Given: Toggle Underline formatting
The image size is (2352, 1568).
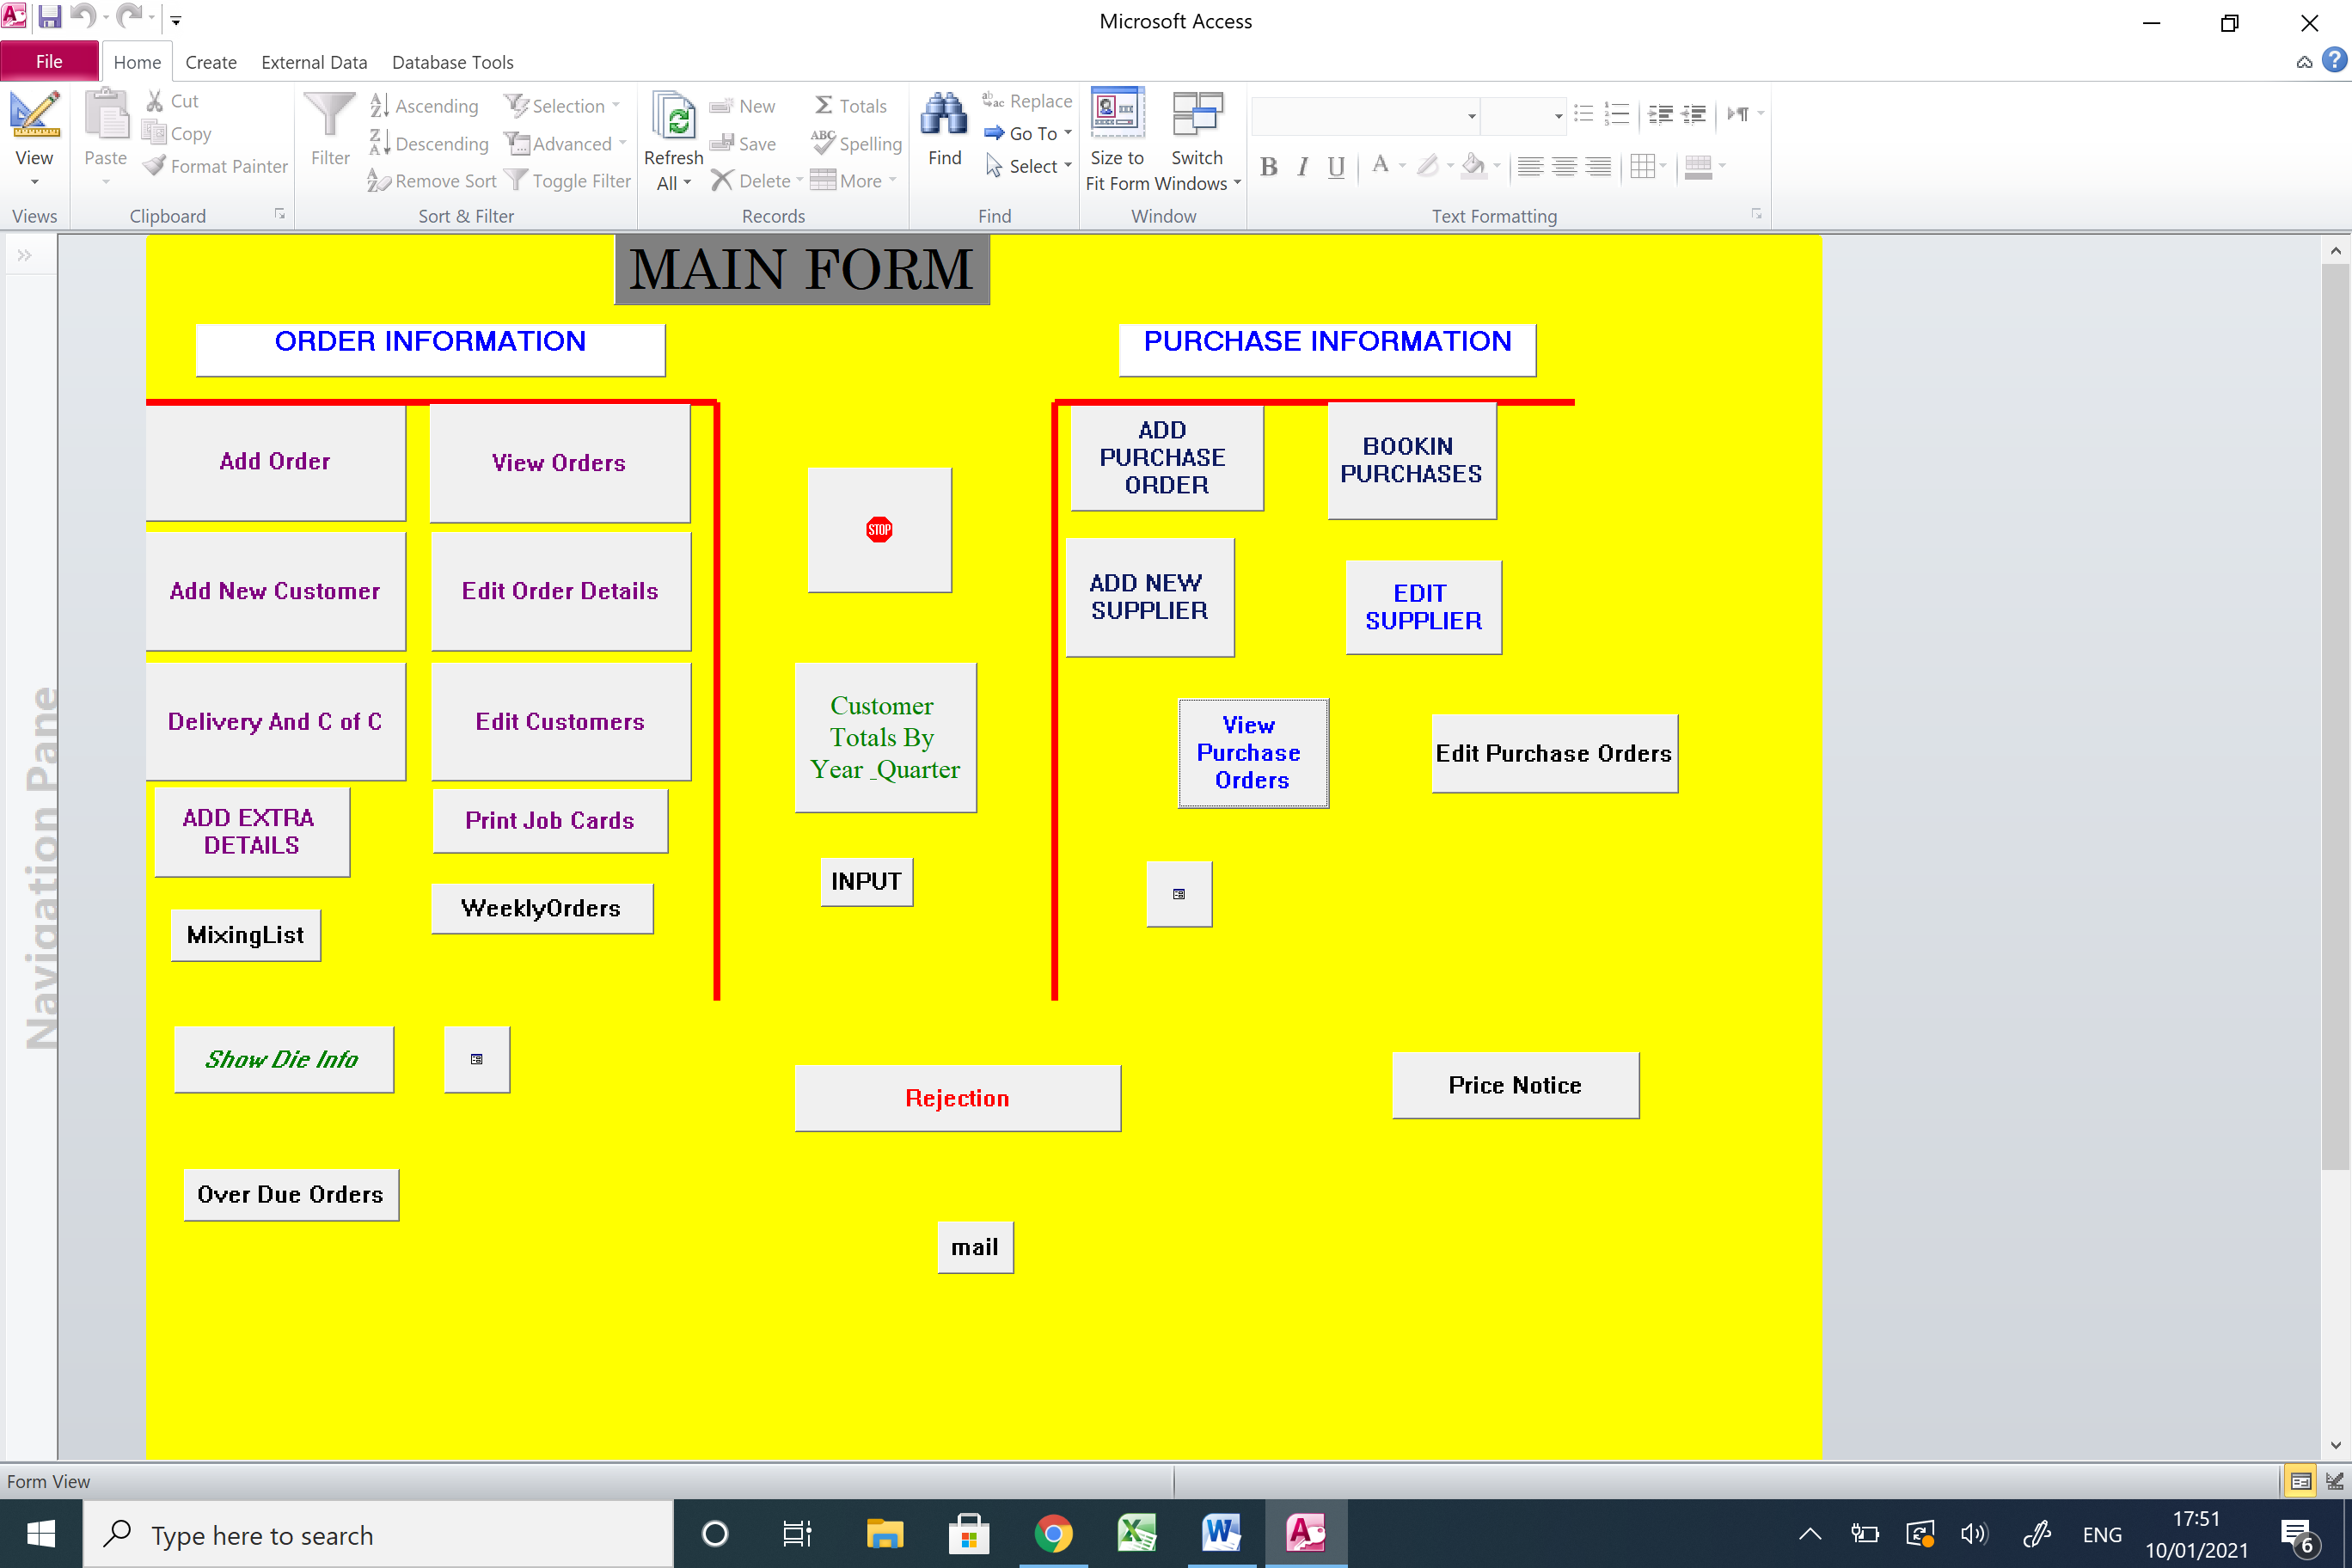Looking at the screenshot, I should point(1336,167).
